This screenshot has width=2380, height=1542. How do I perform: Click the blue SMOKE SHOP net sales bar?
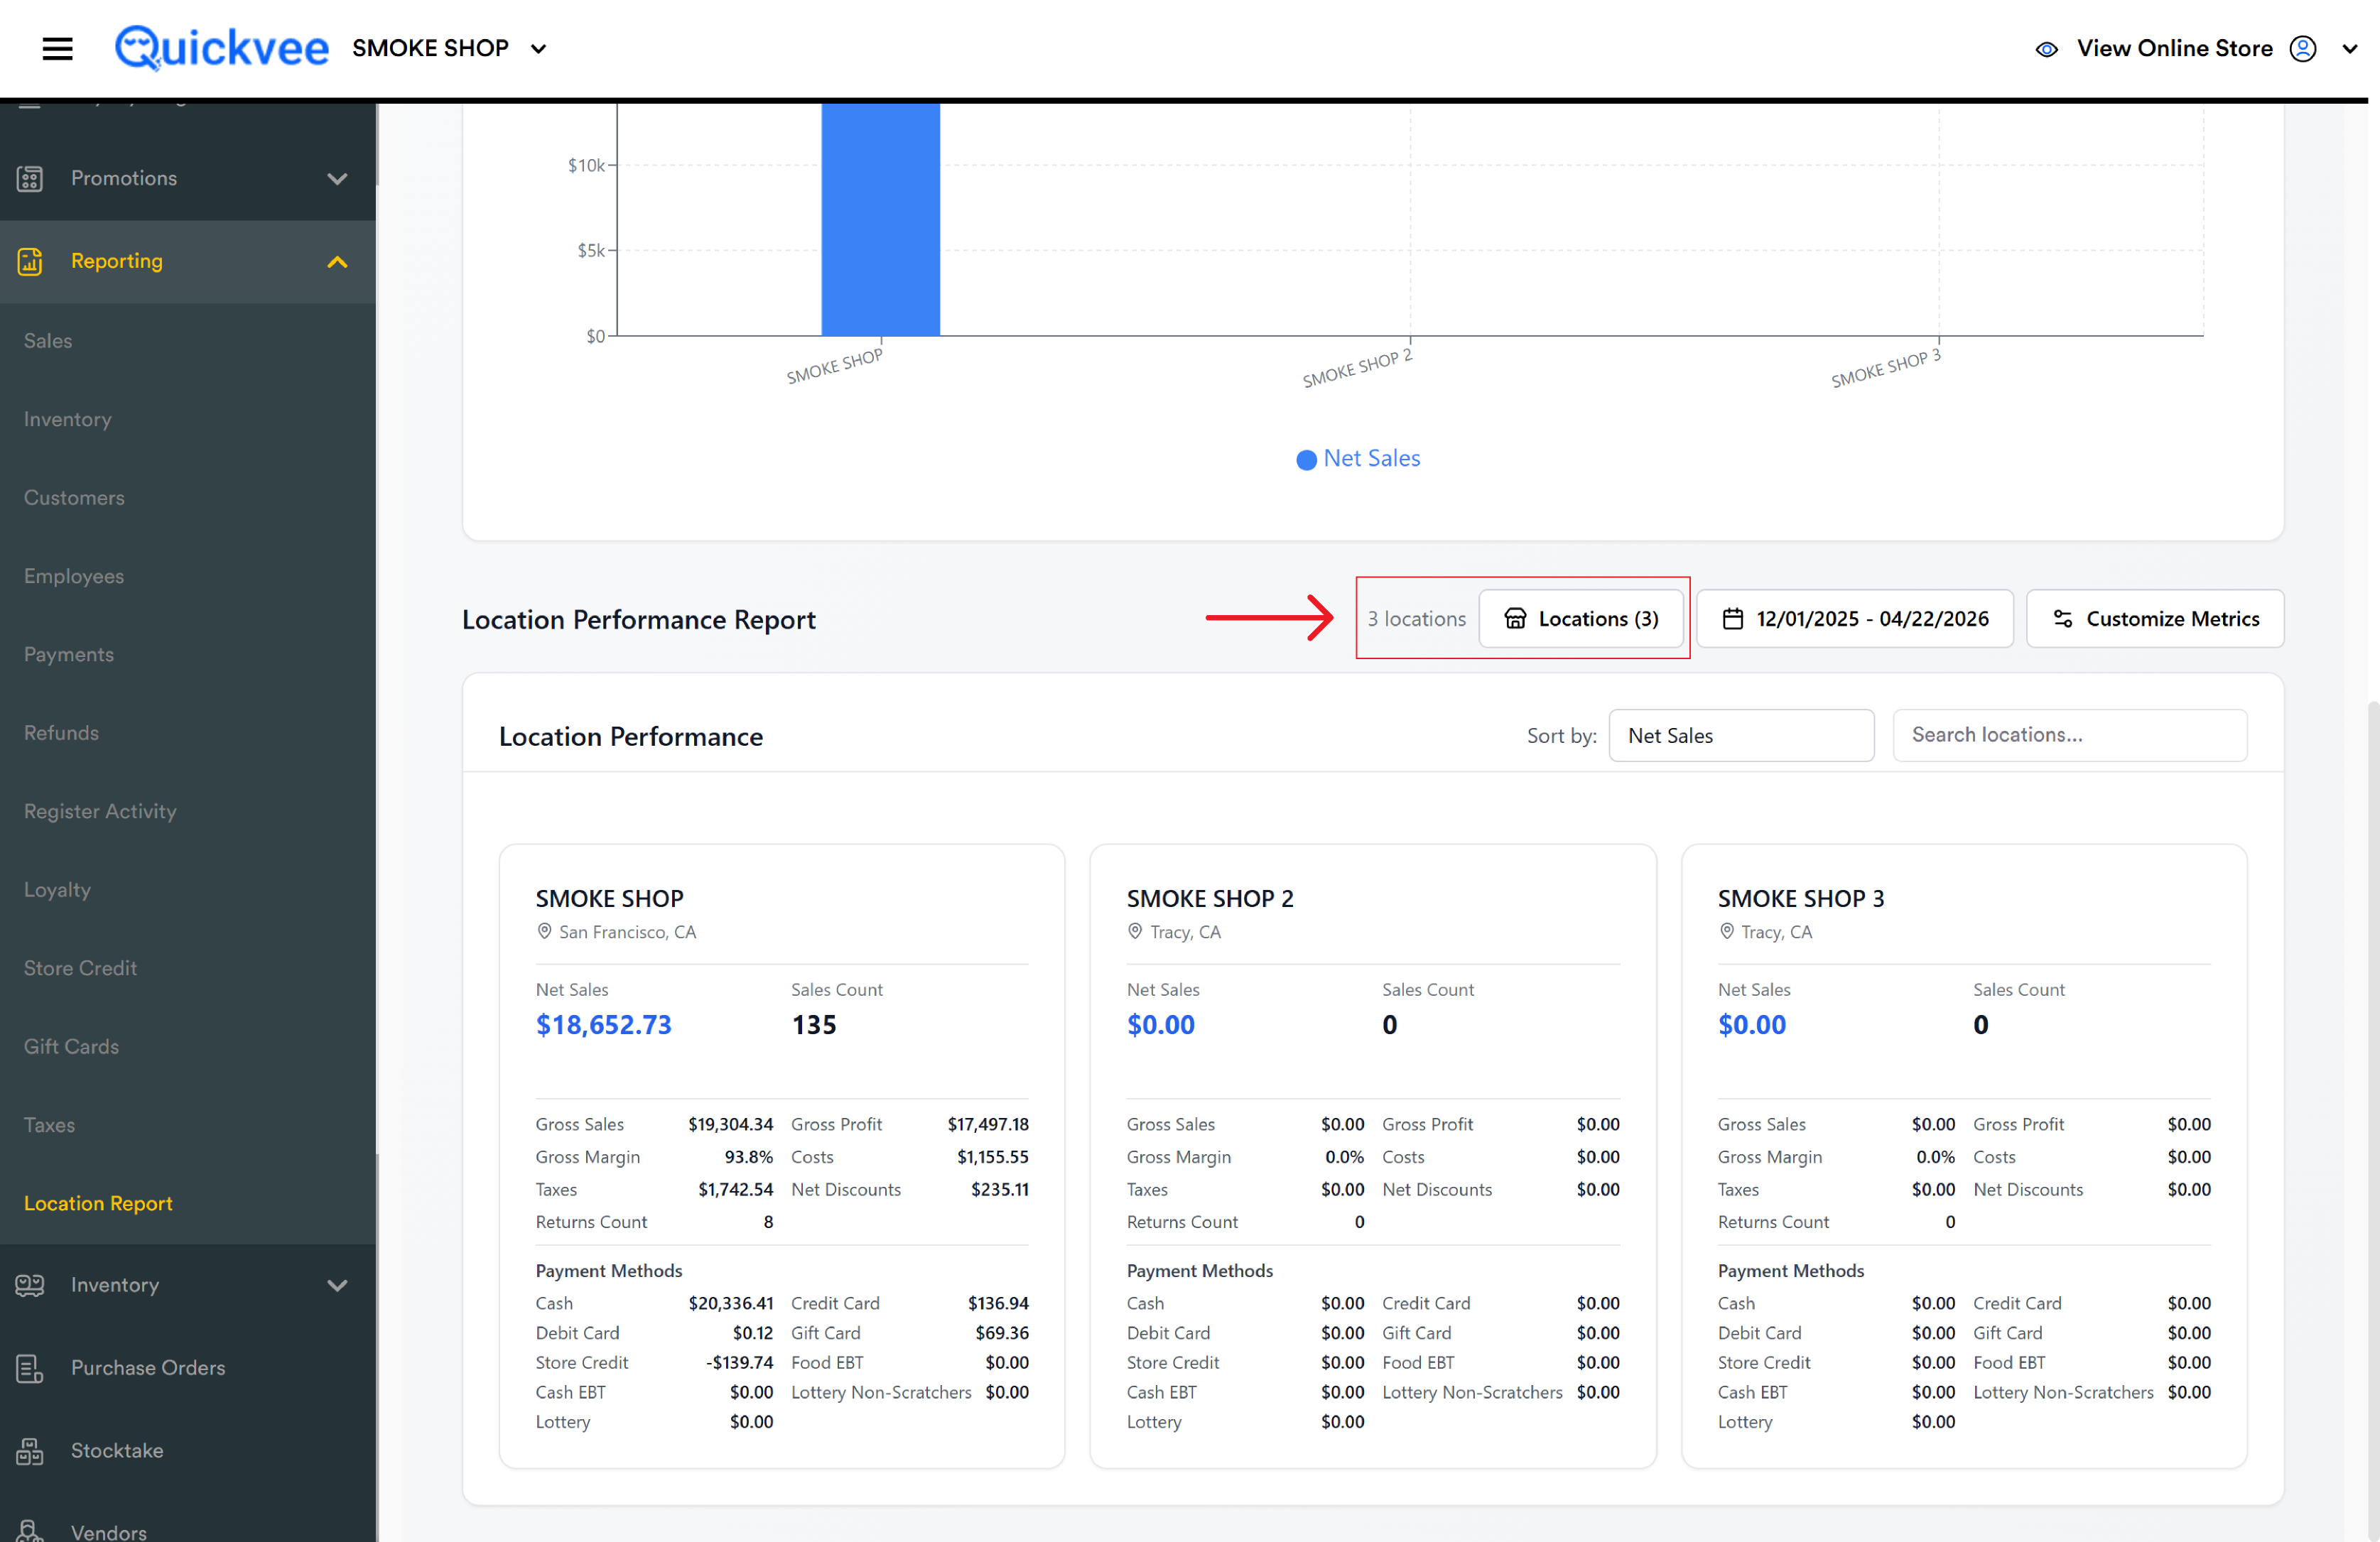[x=880, y=219]
